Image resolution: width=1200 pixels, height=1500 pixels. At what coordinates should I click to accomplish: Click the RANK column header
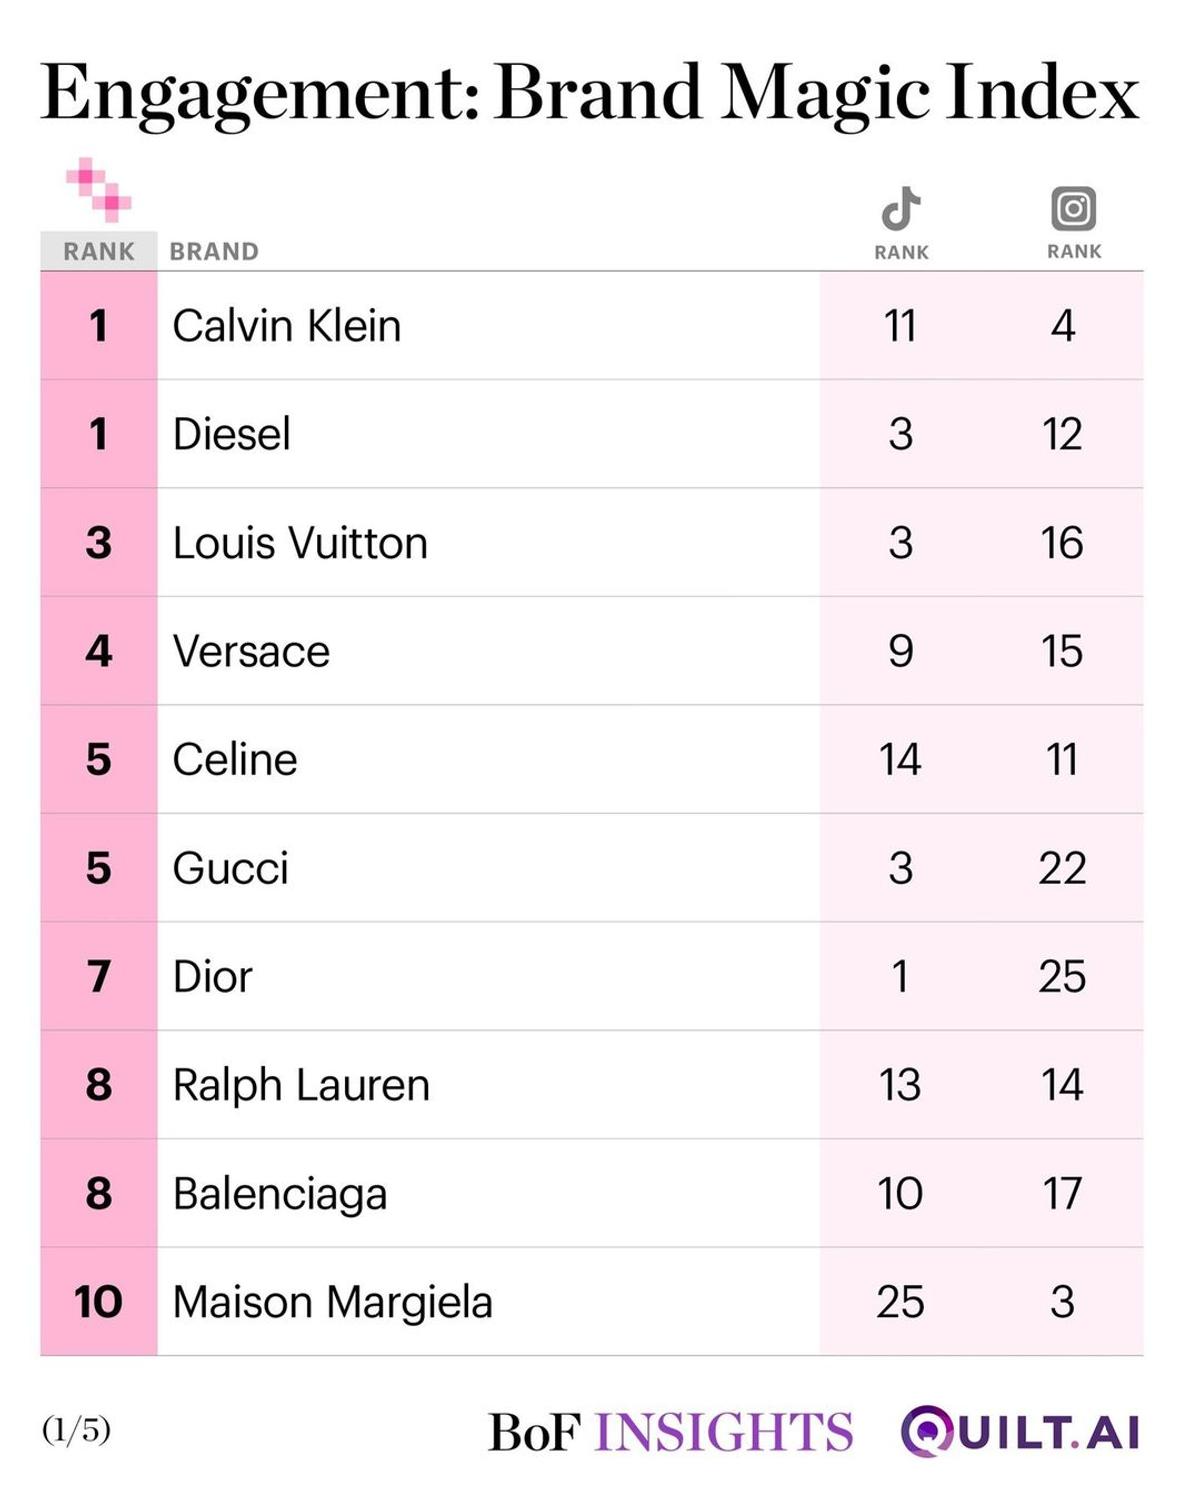tap(99, 251)
